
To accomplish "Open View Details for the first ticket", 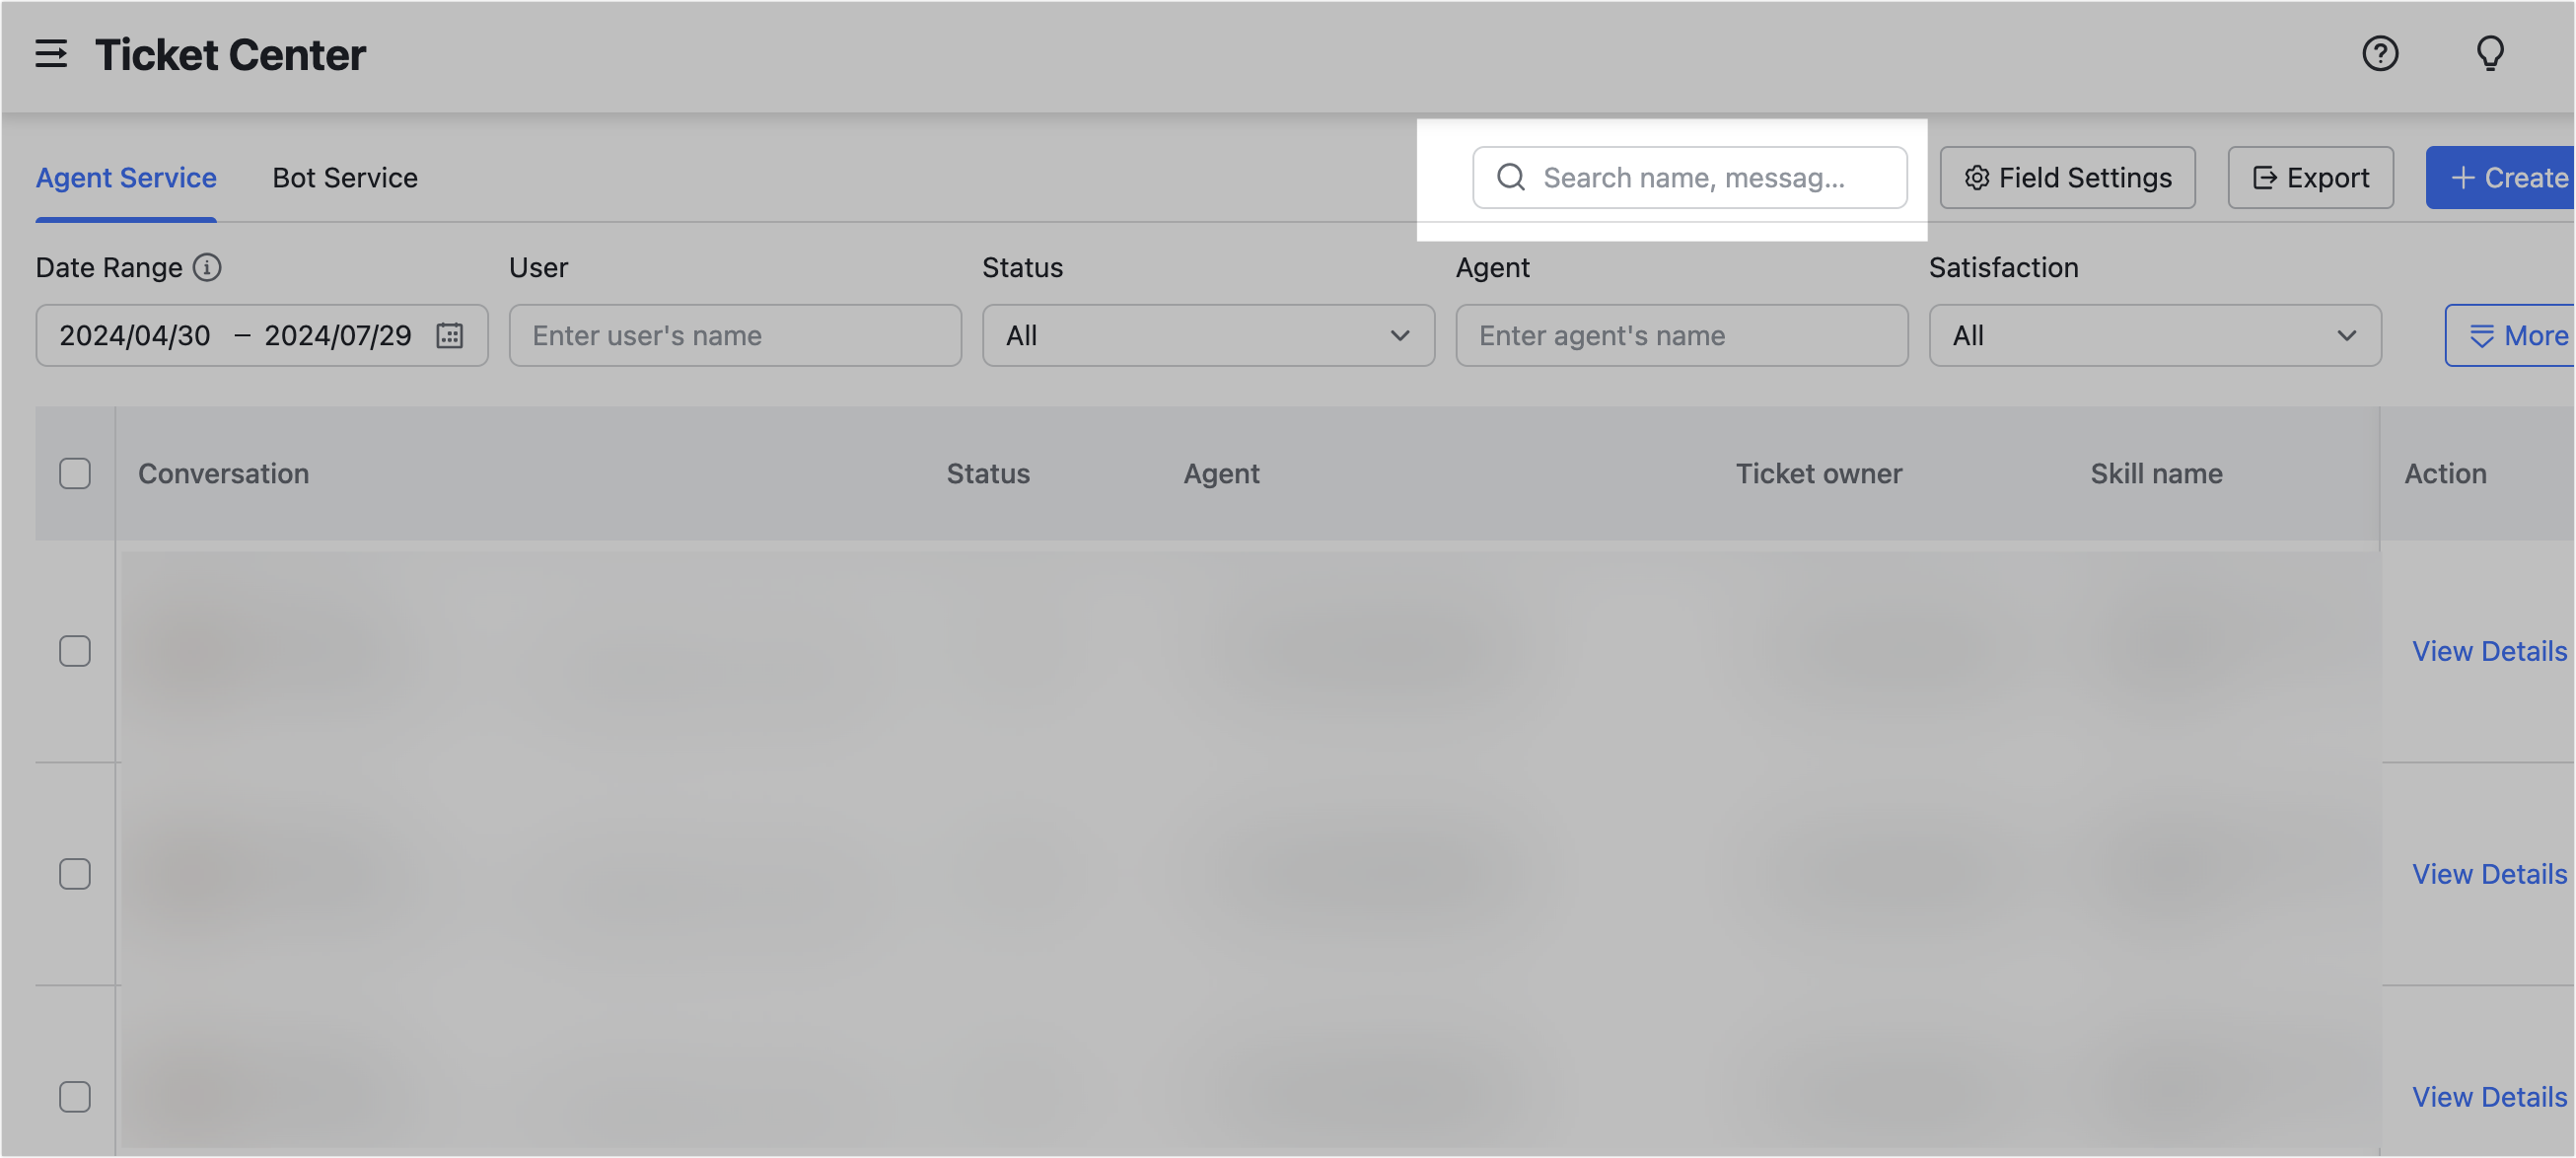I will click(2489, 651).
